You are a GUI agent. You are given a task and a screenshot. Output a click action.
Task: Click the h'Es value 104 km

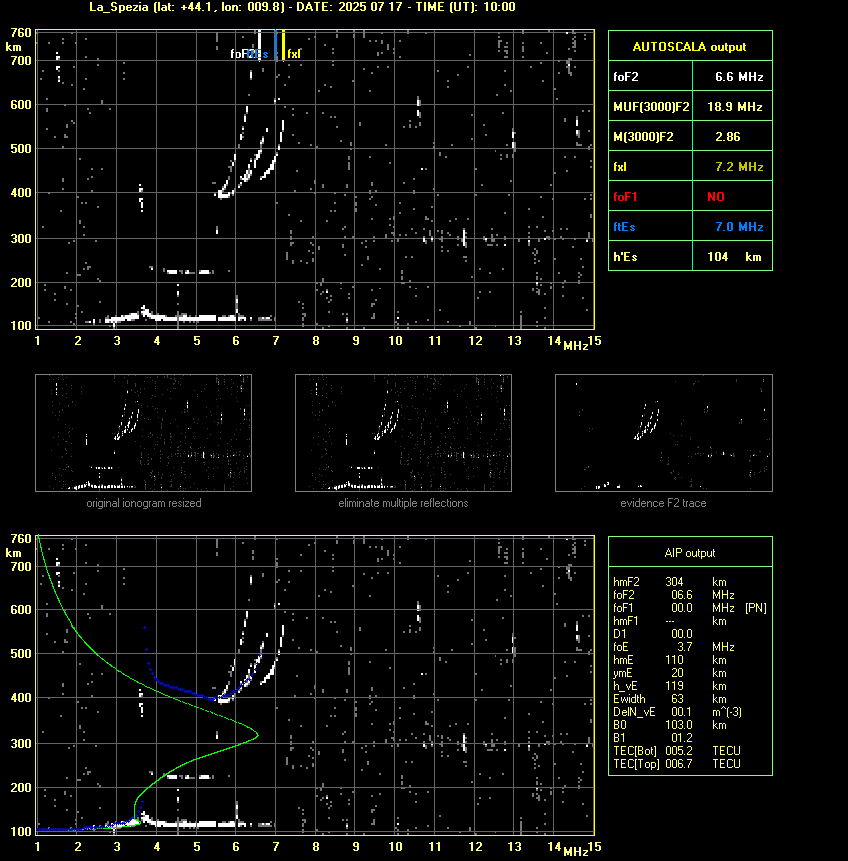(x=734, y=256)
